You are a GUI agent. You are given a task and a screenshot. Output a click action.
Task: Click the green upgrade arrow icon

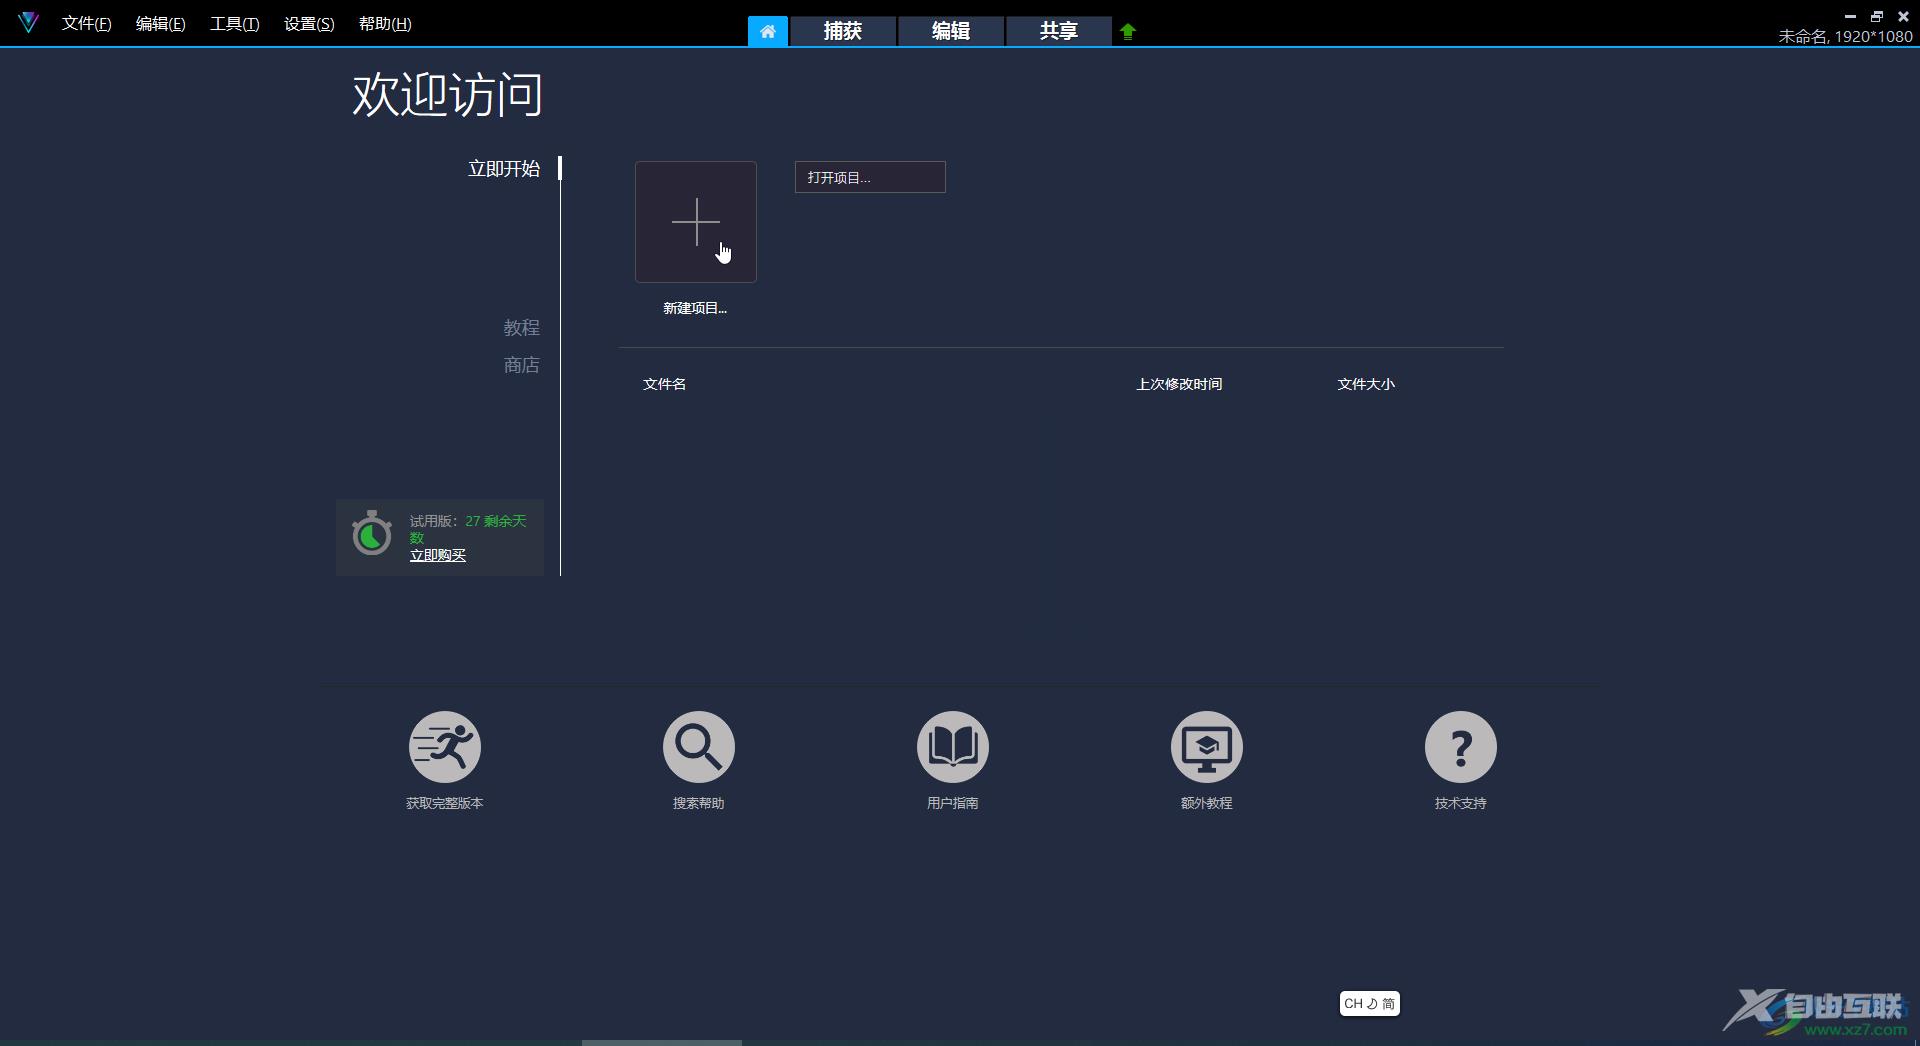point(1128,31)
